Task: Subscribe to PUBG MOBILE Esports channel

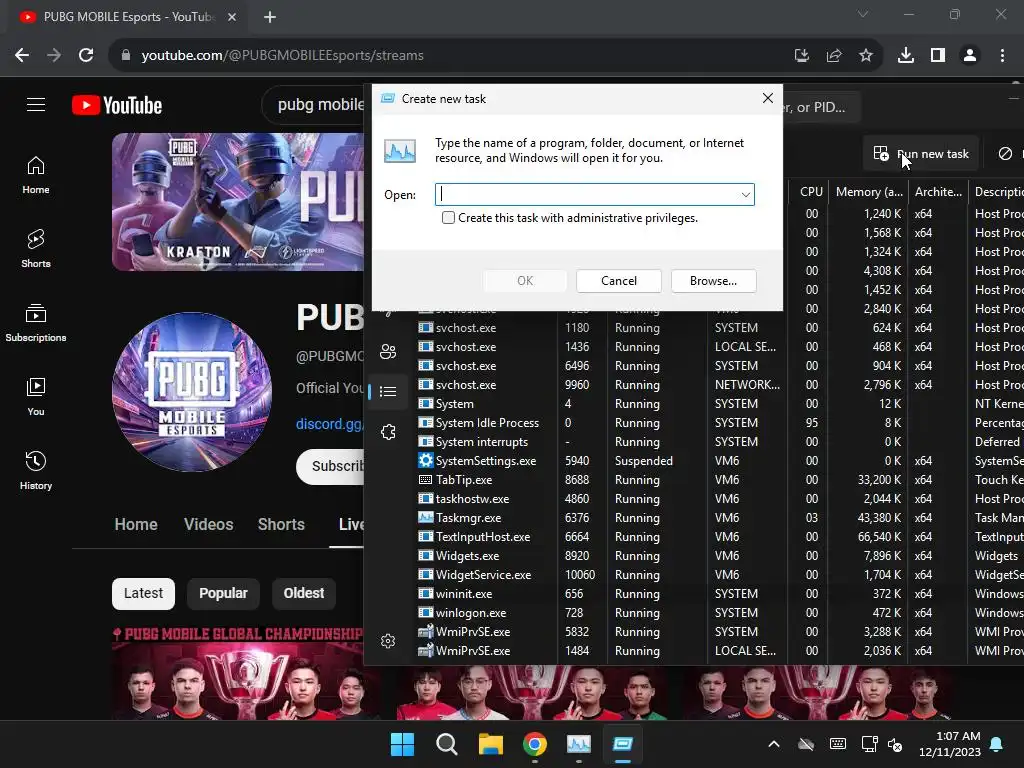Action: pos(330,466)
